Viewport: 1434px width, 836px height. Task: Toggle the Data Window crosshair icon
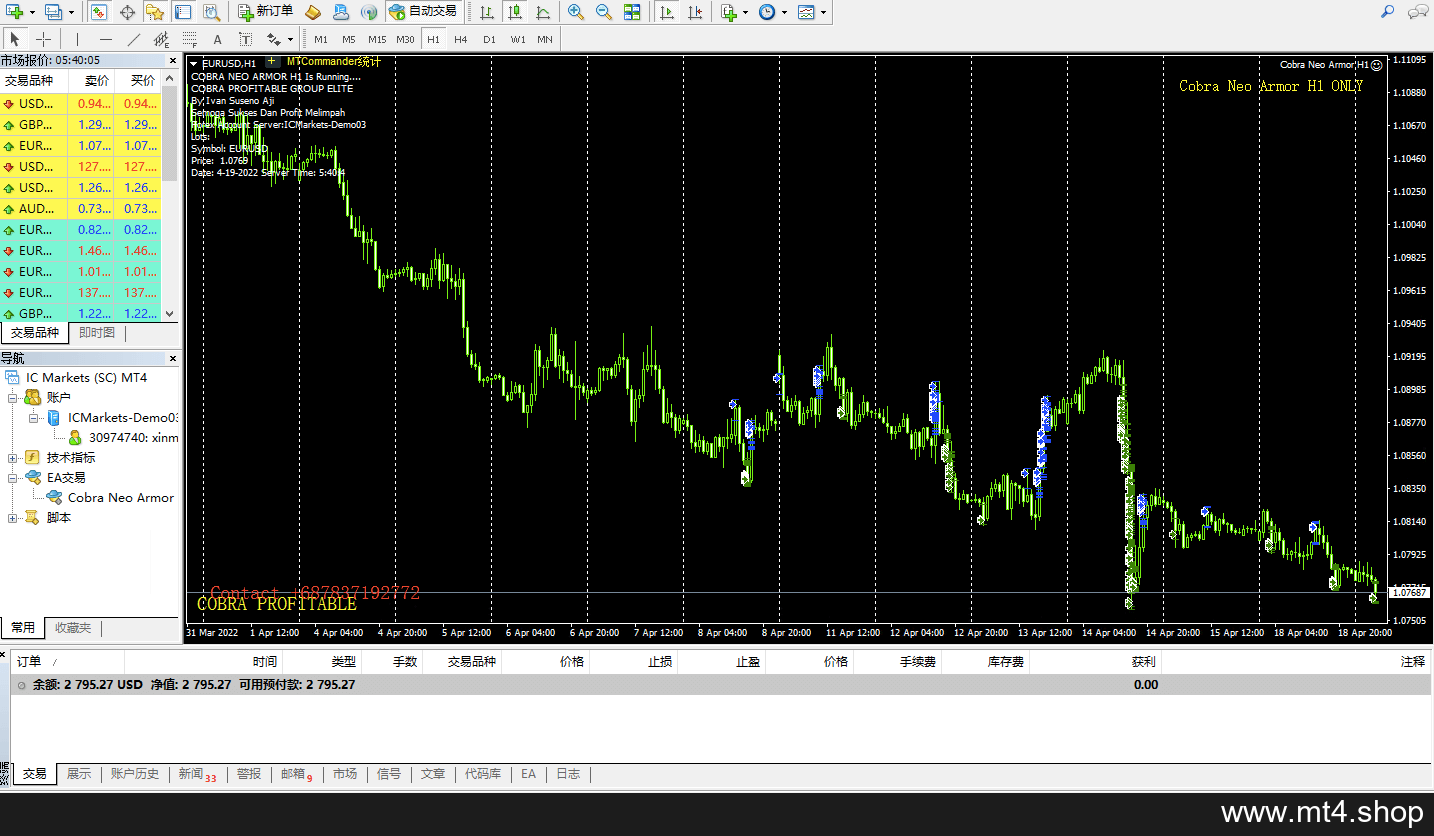pos(127,12)
